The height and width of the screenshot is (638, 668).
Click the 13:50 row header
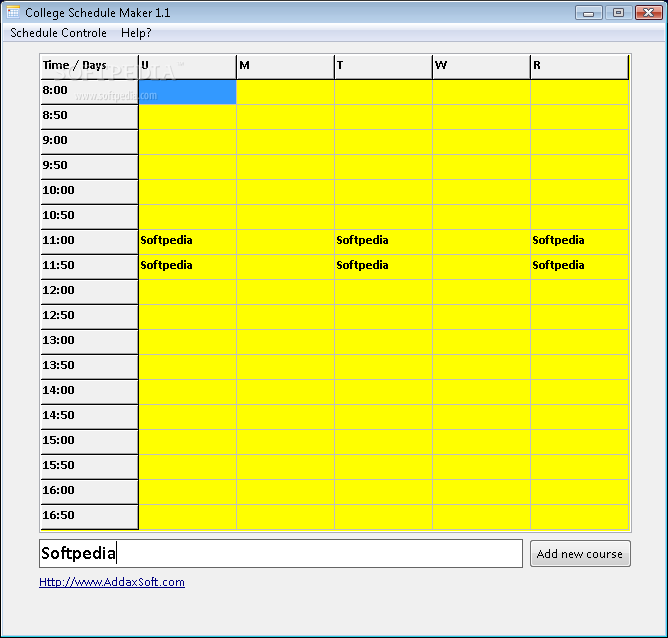(89, 367)
